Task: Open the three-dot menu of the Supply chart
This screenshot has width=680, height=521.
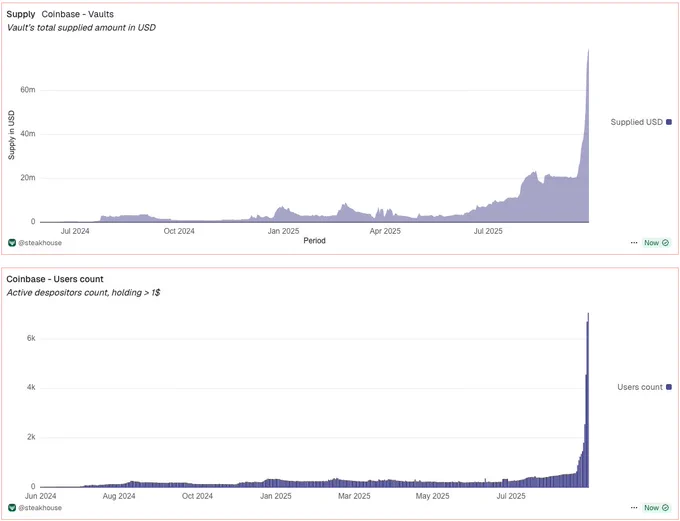Action: (634, 242)
